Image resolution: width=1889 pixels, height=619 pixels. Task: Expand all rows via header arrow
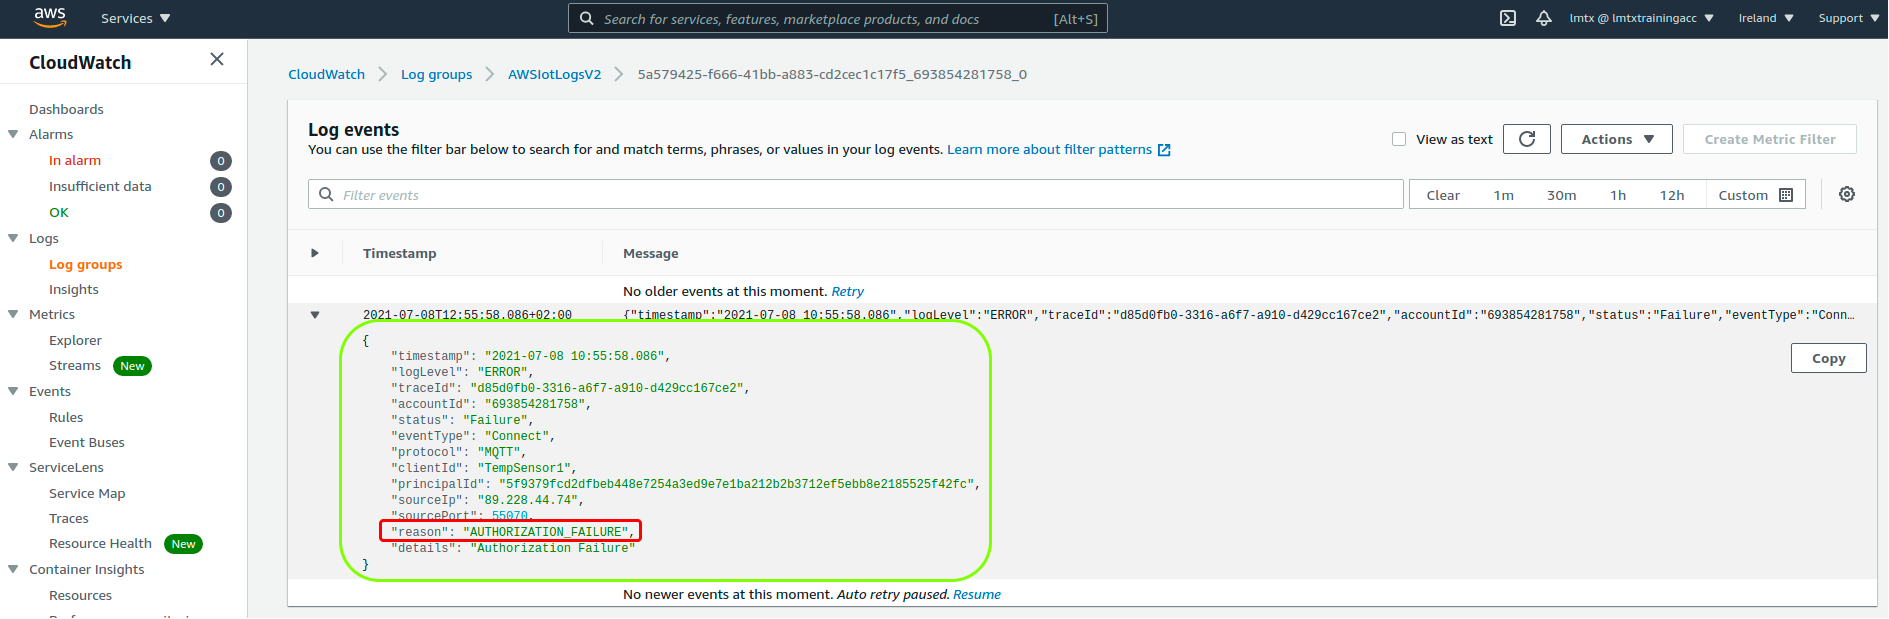click(x=315, y=253)
